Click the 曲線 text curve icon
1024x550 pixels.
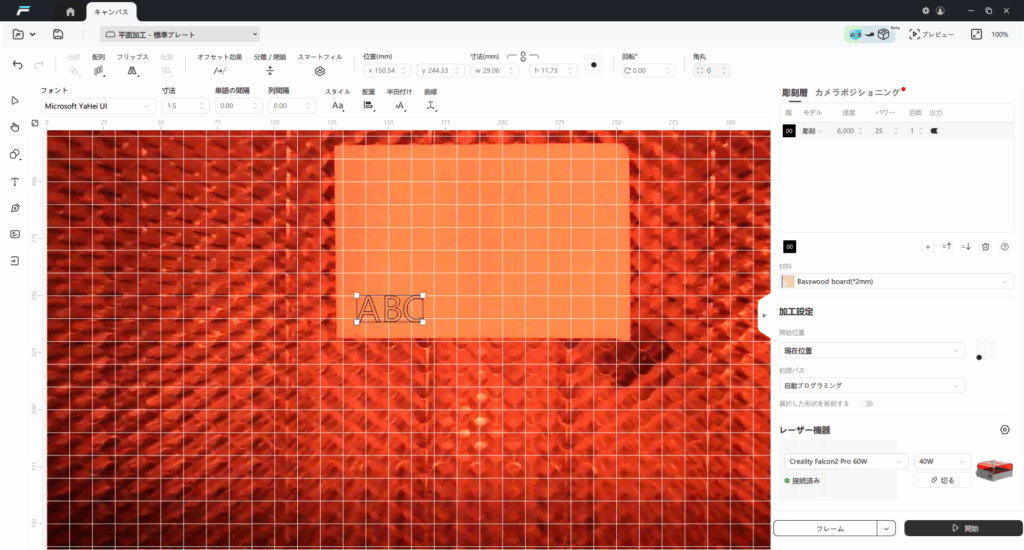point(431,106)
